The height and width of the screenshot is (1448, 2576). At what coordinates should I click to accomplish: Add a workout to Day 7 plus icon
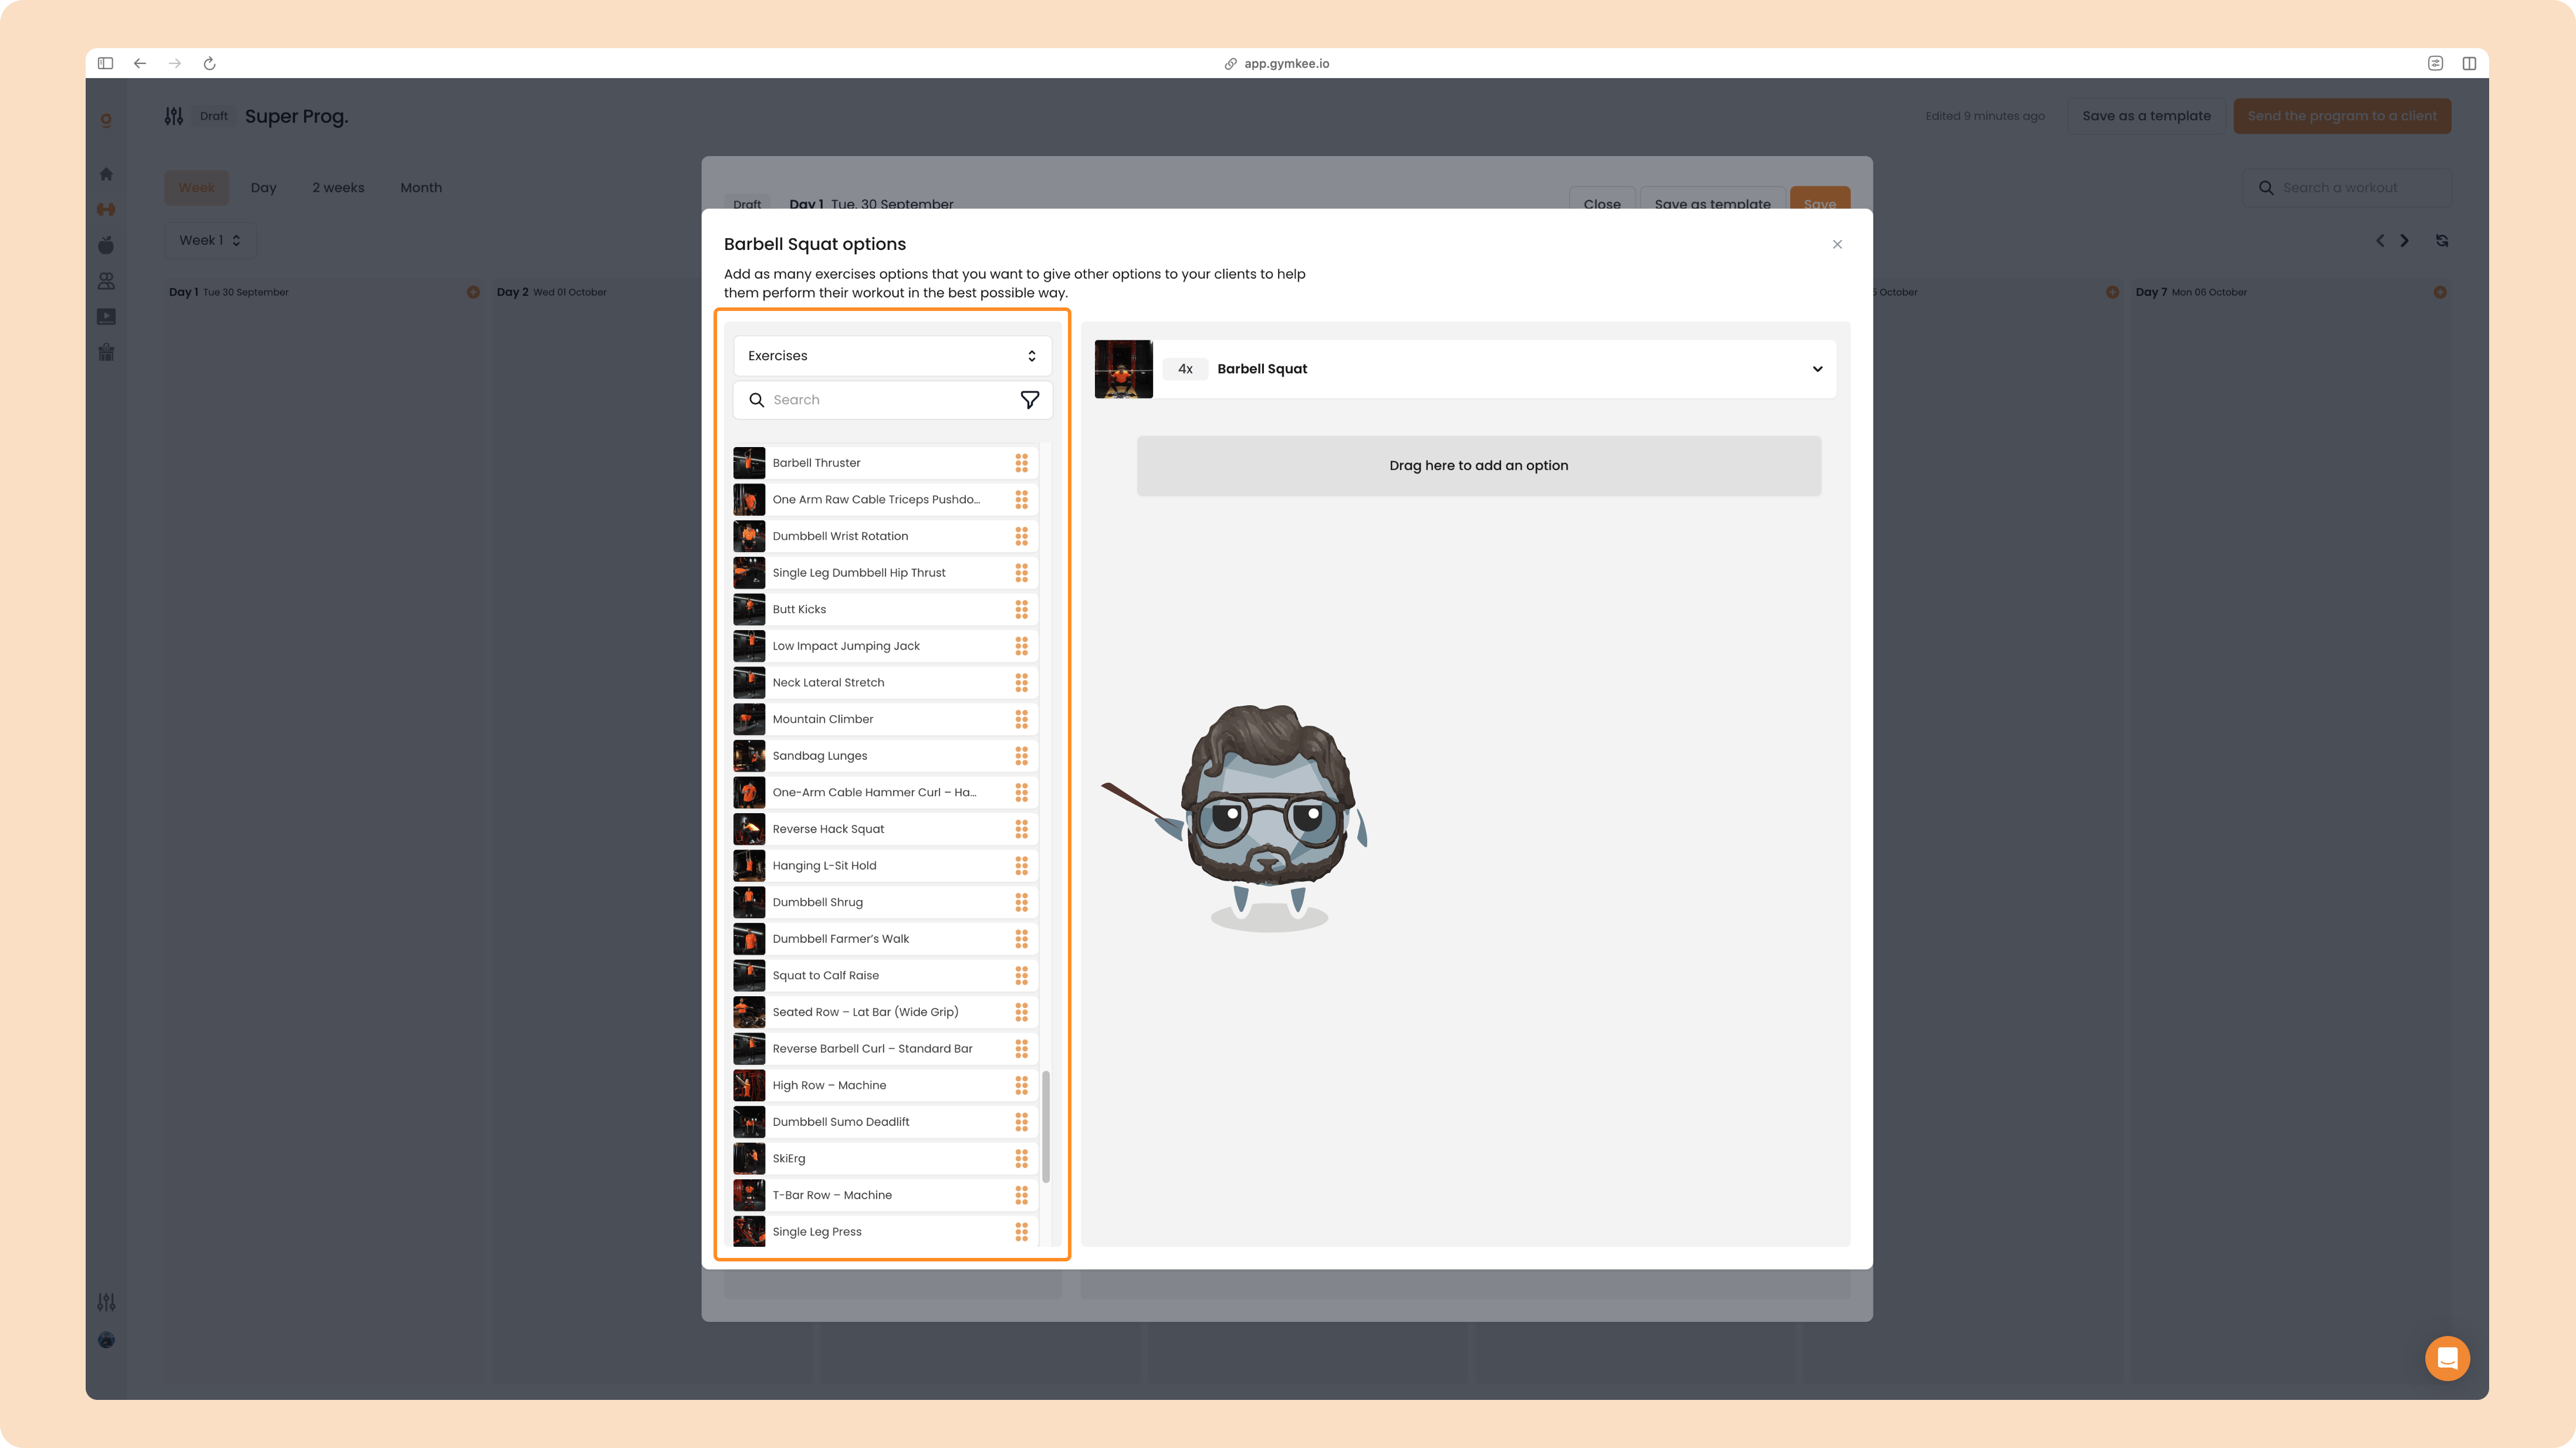2440,292
